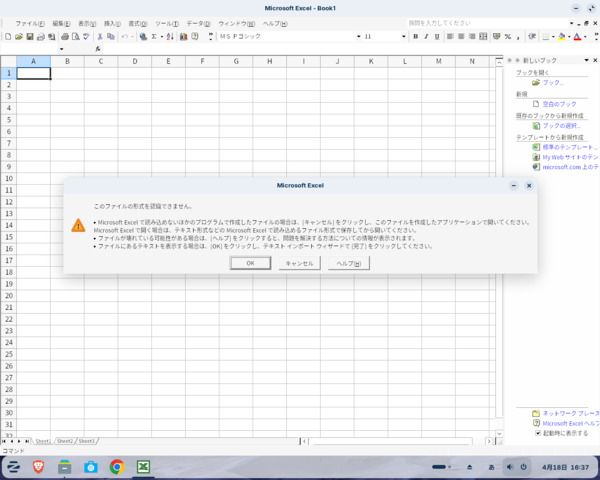Toggle Bold formatting
The height and width of the screenshot is (480, 600).
pos(416,36)
